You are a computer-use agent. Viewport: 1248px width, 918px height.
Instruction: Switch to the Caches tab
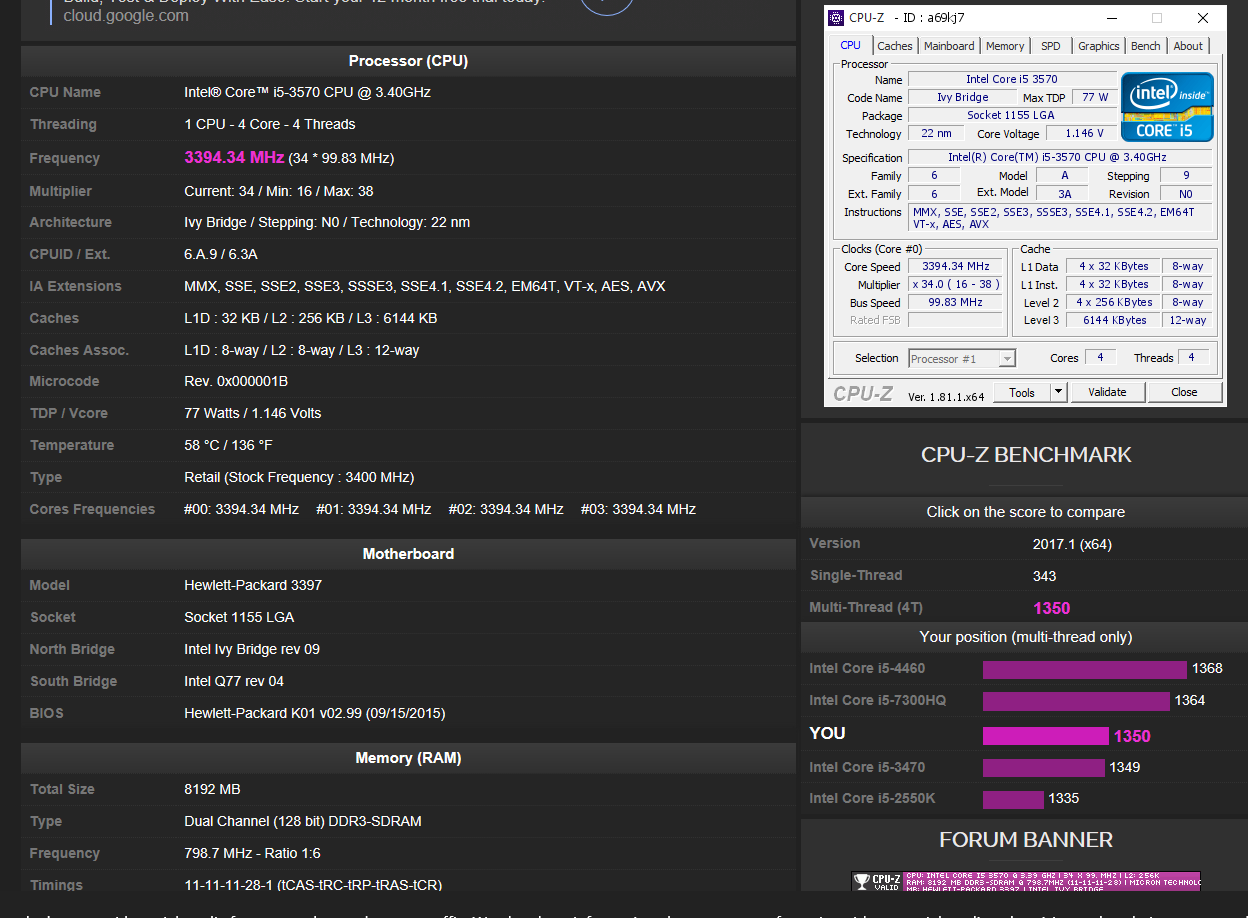coord(895,46)
